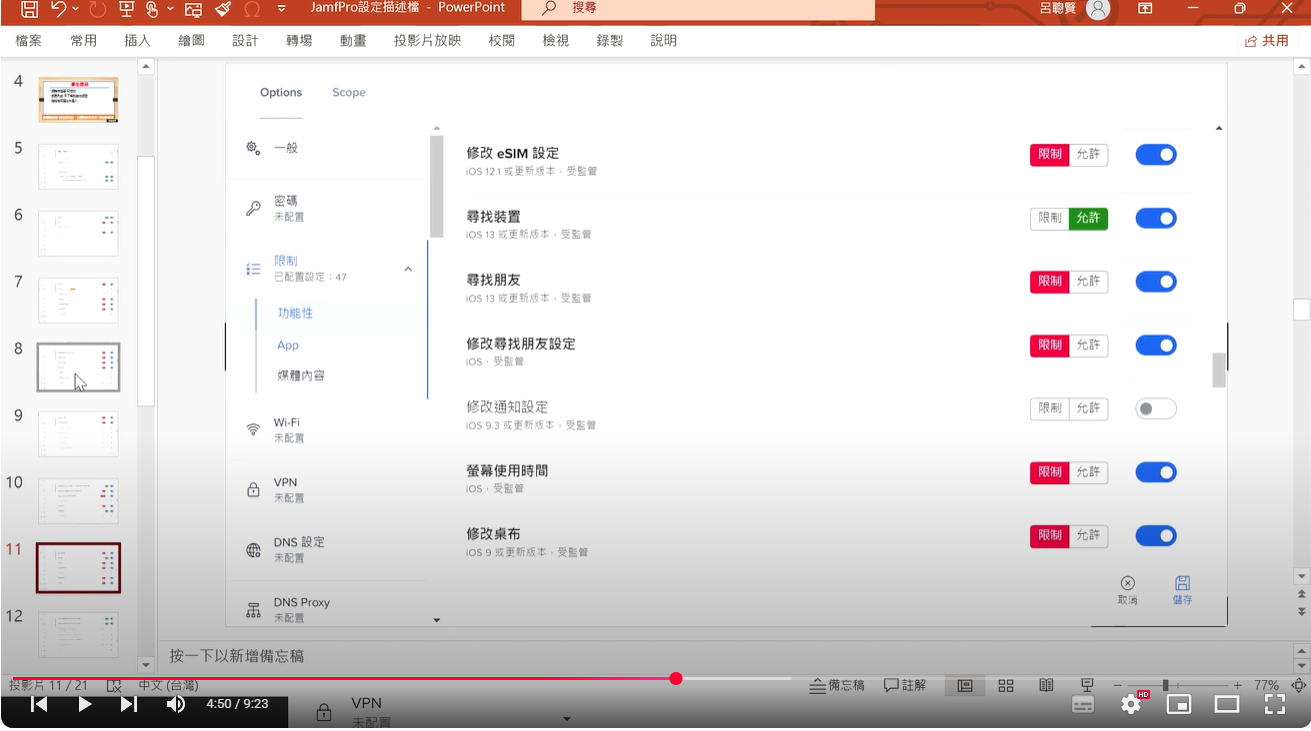Click the red YouTube progress bar scrubber
Image resolution: width=1311 pixels, height=731 pixels.
point(676,678)
